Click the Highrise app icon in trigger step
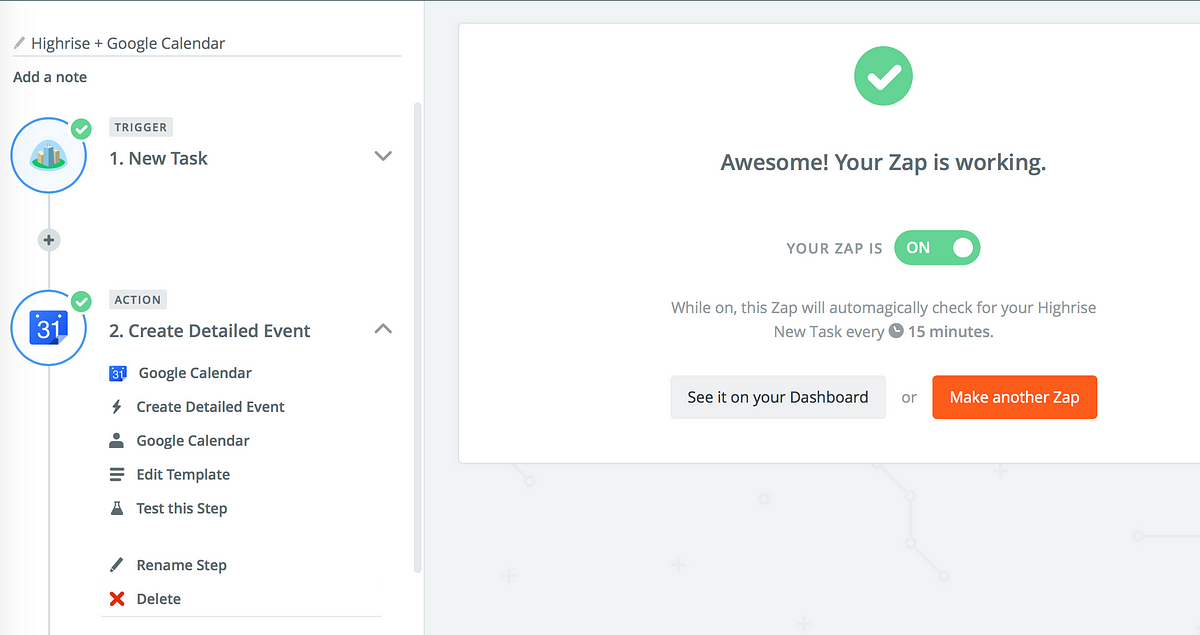 point(48,156)
